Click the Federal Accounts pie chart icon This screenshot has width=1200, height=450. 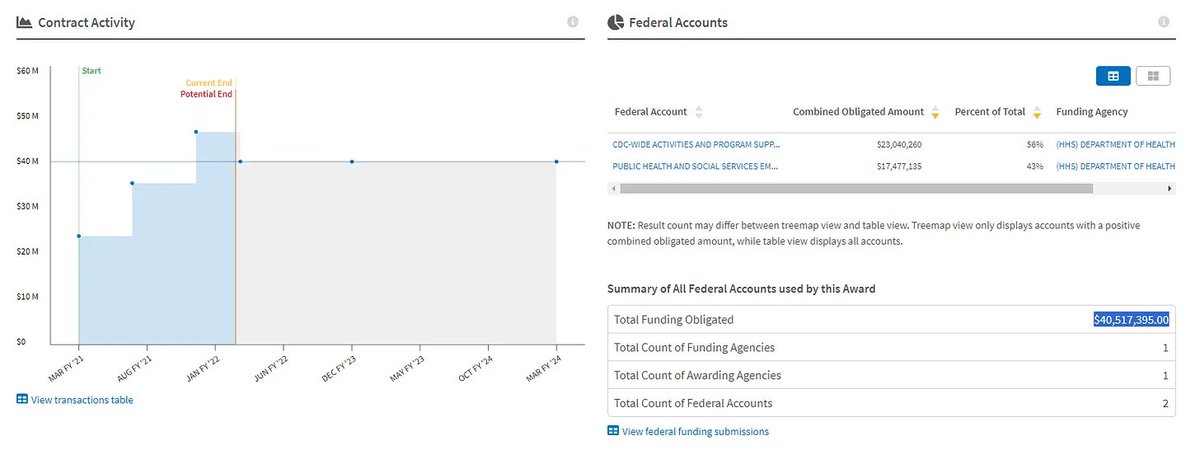(x=616, y=22)
